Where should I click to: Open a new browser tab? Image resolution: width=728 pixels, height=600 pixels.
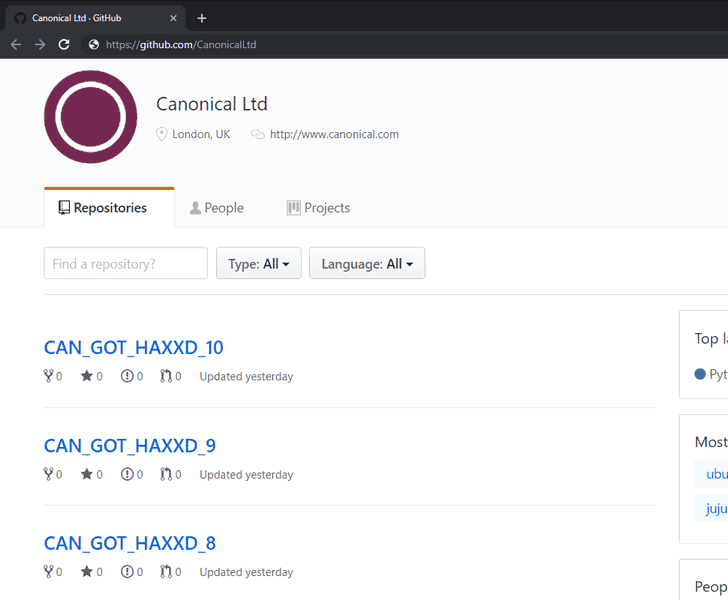pos(202,18)
